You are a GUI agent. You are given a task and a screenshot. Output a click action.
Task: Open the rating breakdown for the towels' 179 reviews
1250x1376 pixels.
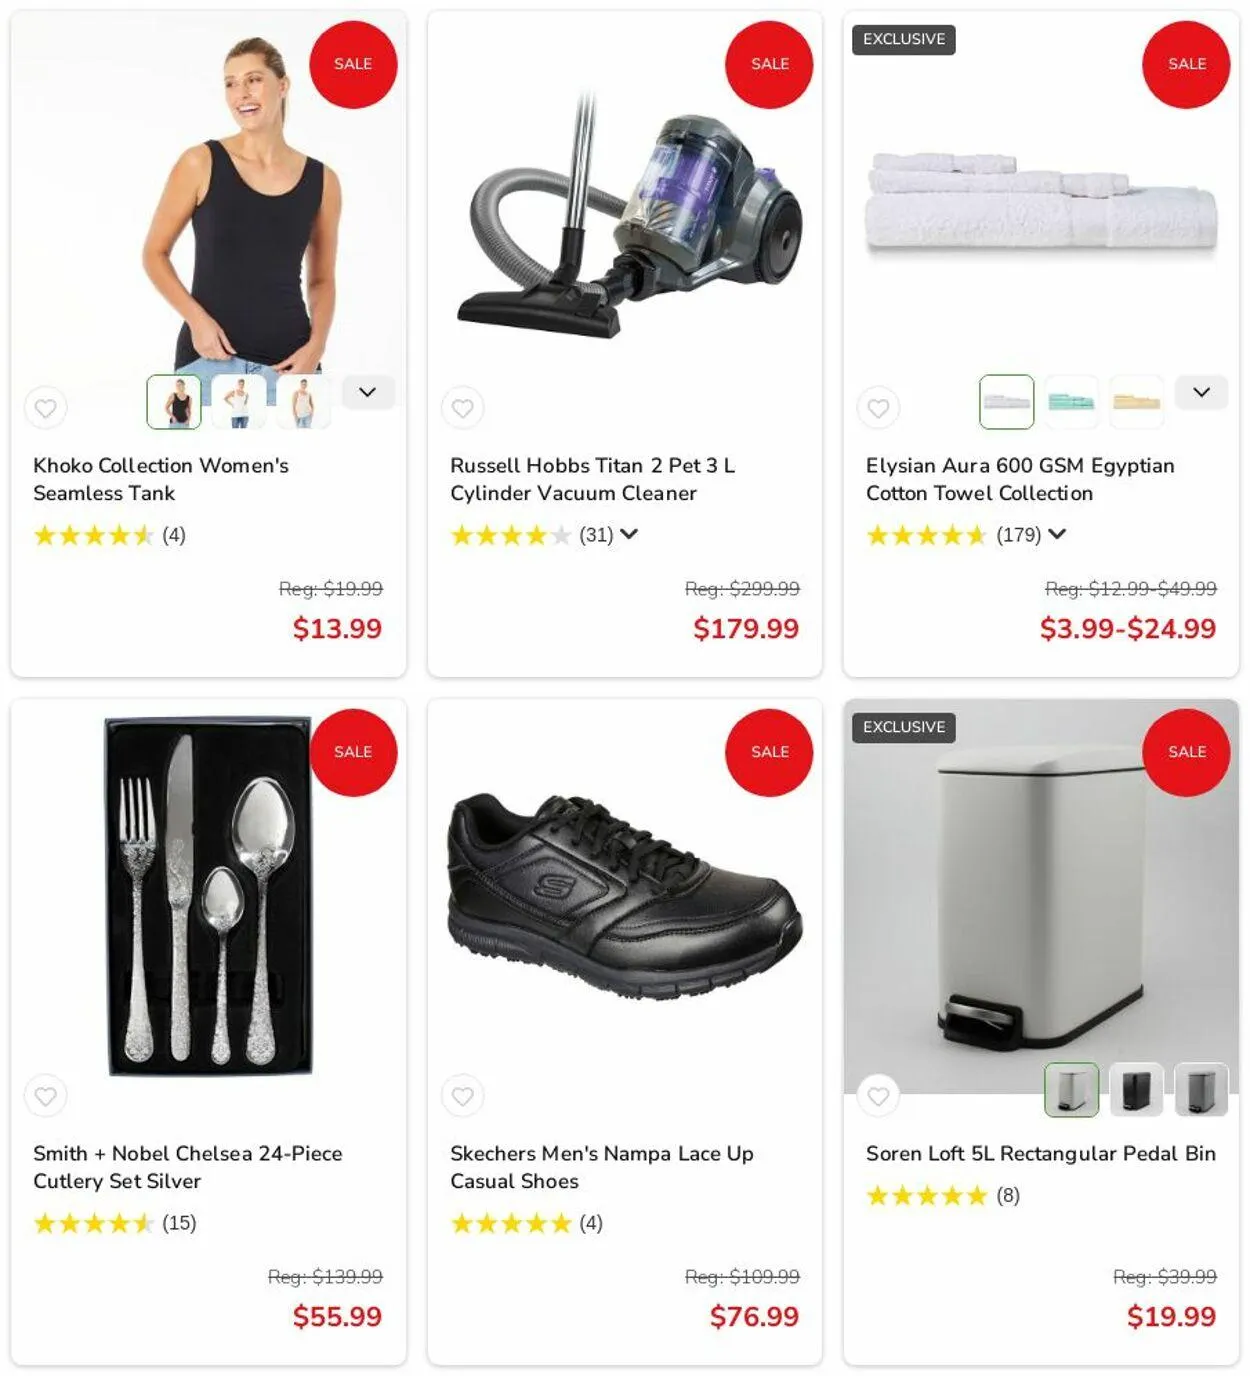point(1056,534)
